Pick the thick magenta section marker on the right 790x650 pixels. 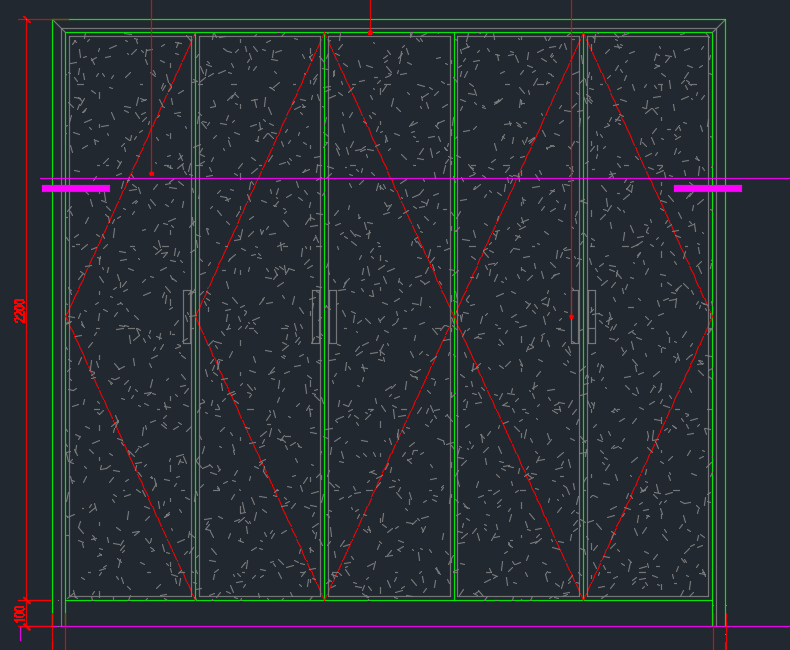coord(707,188)
